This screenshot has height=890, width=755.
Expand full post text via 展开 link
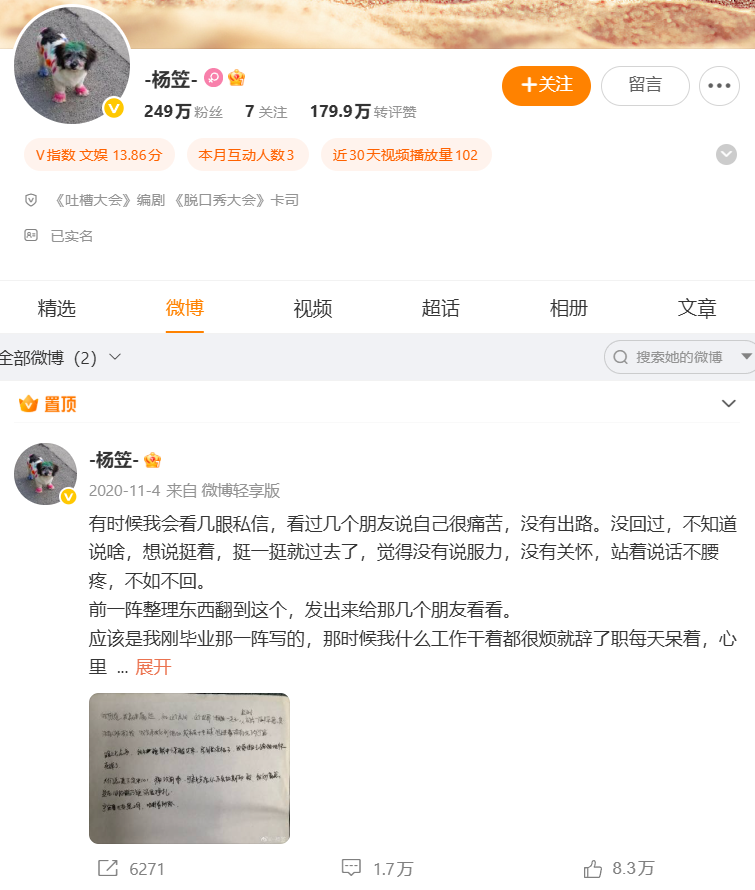(153, 667)
